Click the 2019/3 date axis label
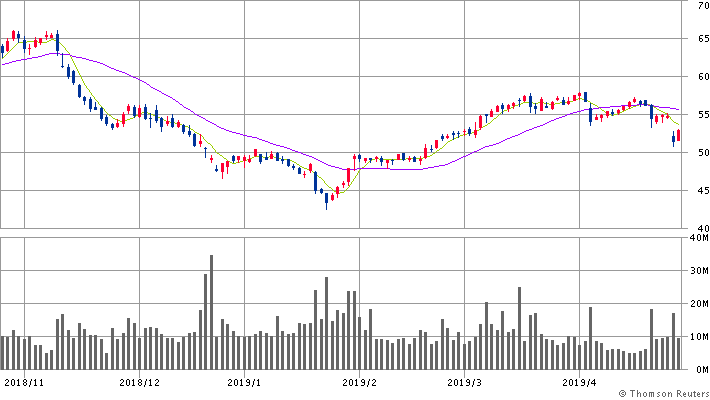The height and width of the screenshot is (400, 710). coord(465,383)
